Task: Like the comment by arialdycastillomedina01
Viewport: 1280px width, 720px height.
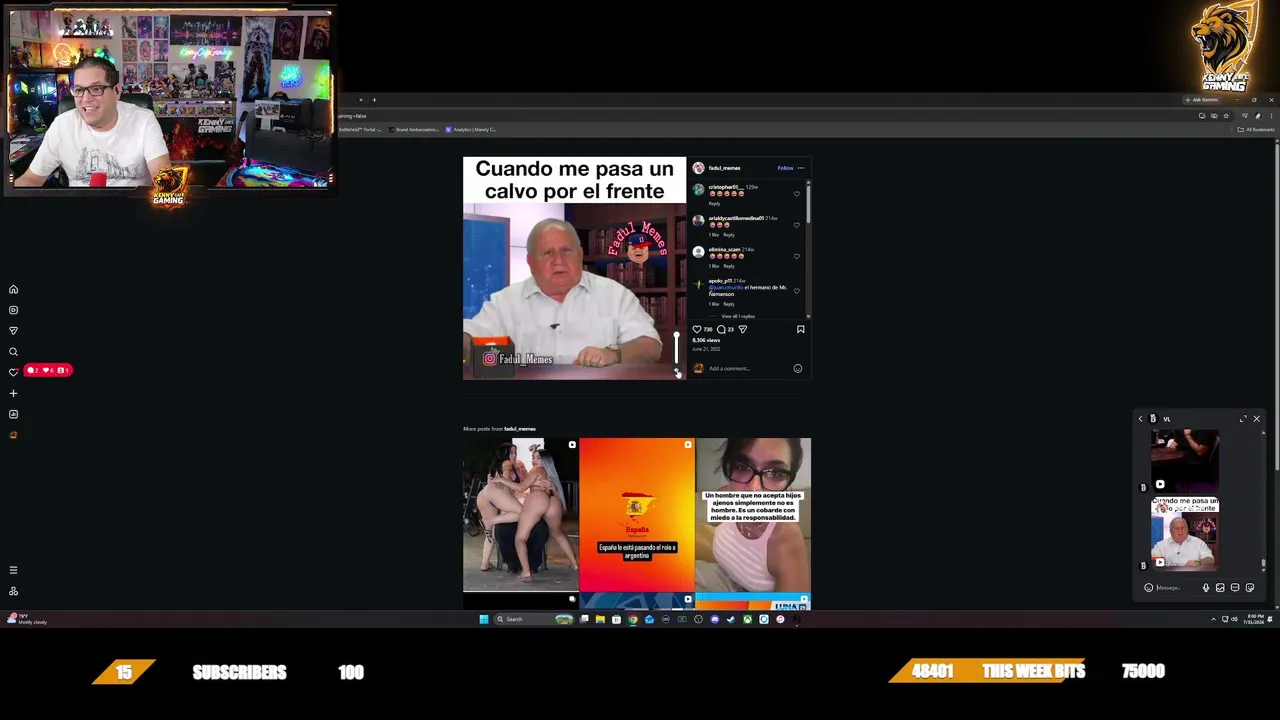Action: pyautogui.click(x=797, y=225)
